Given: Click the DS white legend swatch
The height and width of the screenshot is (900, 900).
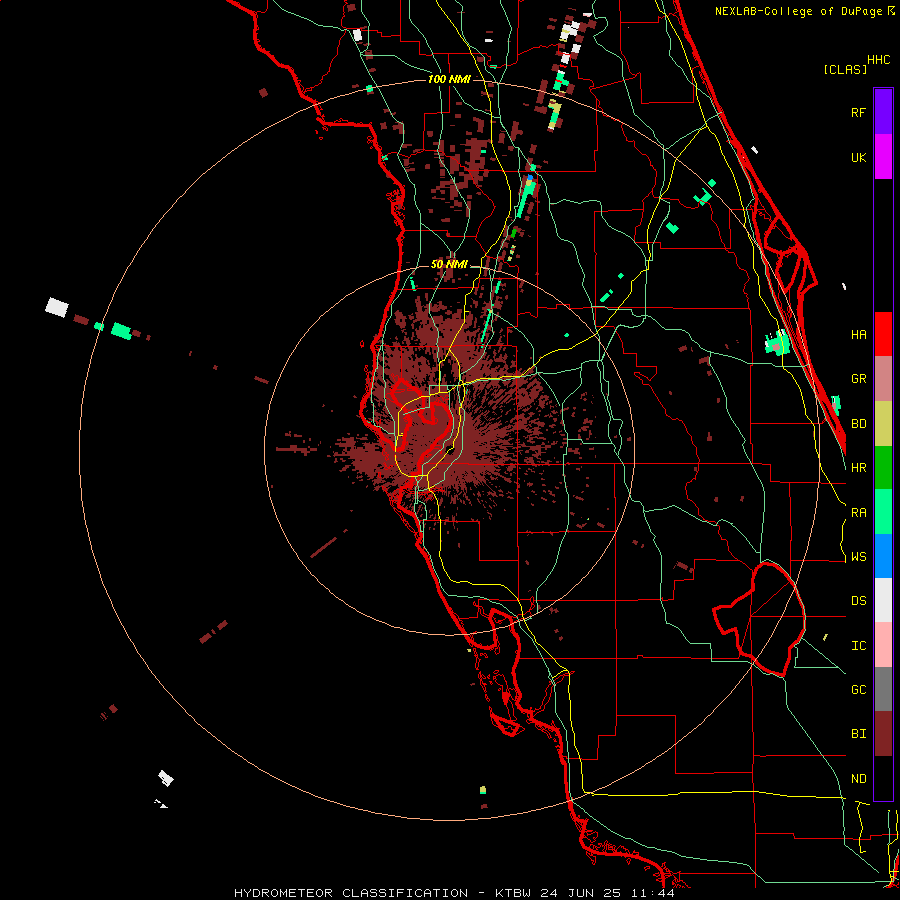Looking at the screenshot, I should click(883, 600).
